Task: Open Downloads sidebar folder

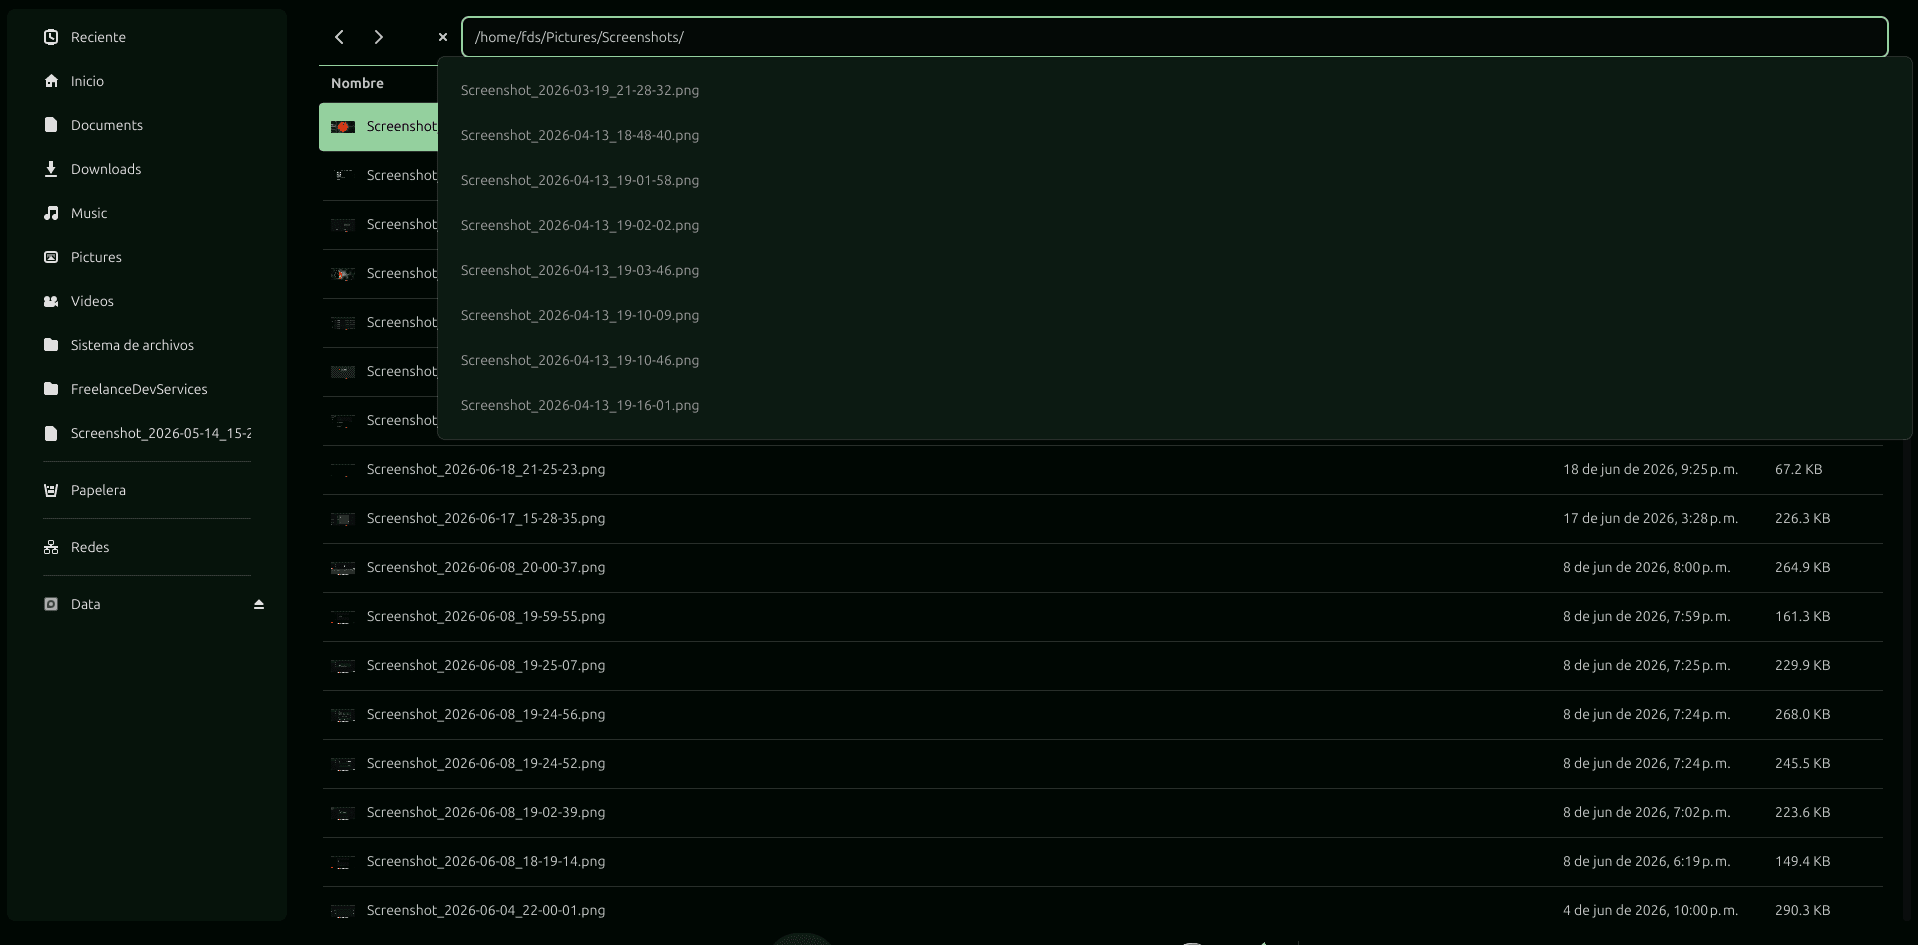Action: 147,169
